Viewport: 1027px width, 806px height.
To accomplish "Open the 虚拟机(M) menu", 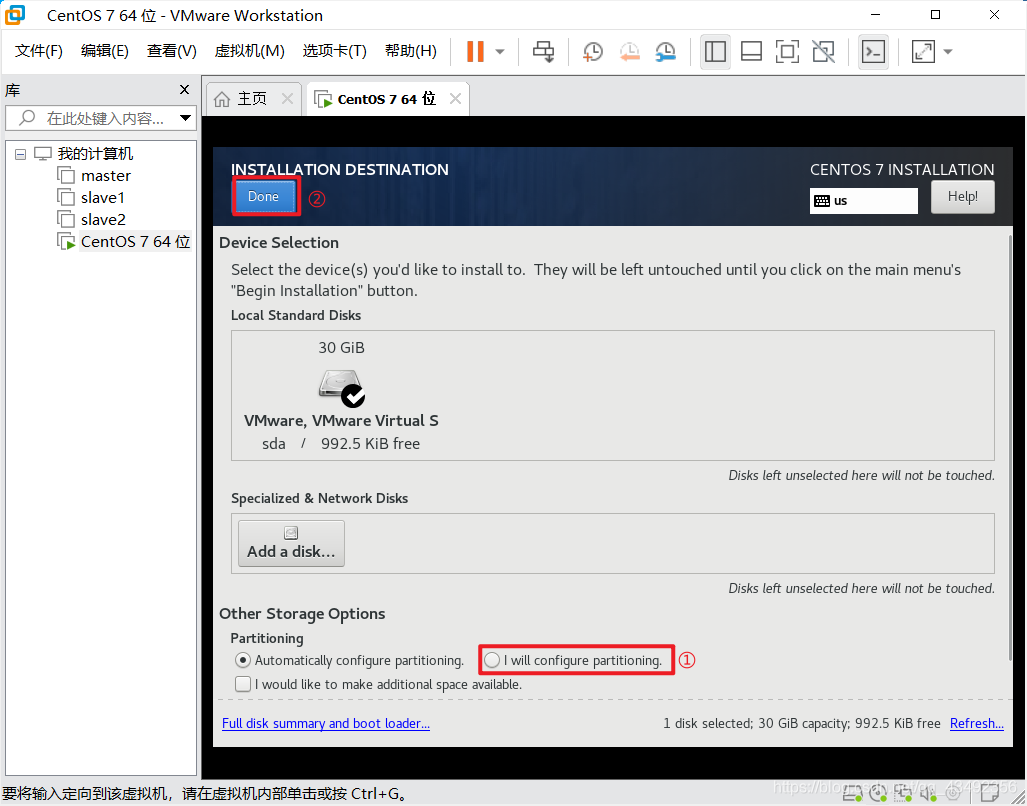I will (x=250, y=51).
